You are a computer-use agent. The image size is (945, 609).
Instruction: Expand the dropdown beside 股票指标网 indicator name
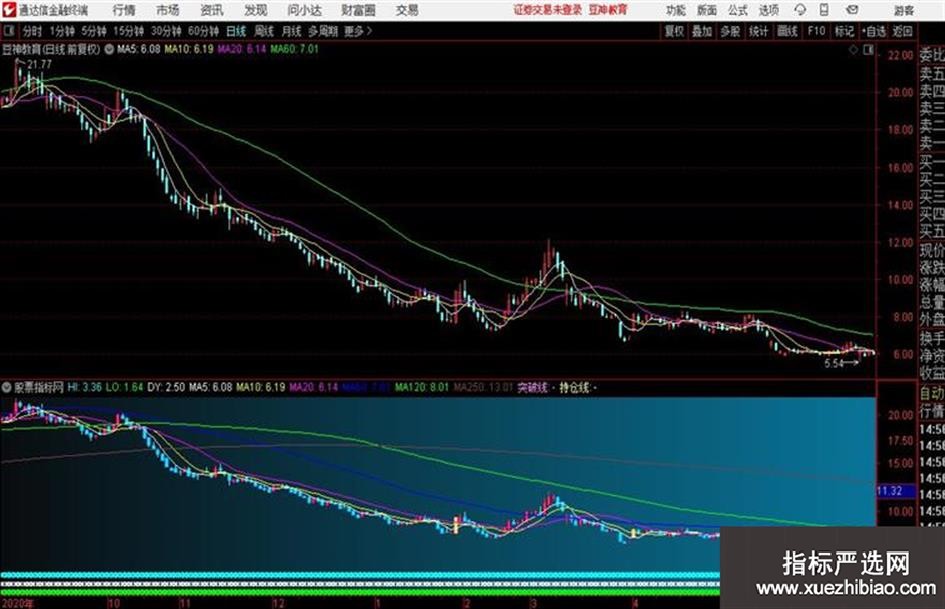coord(7,387)
